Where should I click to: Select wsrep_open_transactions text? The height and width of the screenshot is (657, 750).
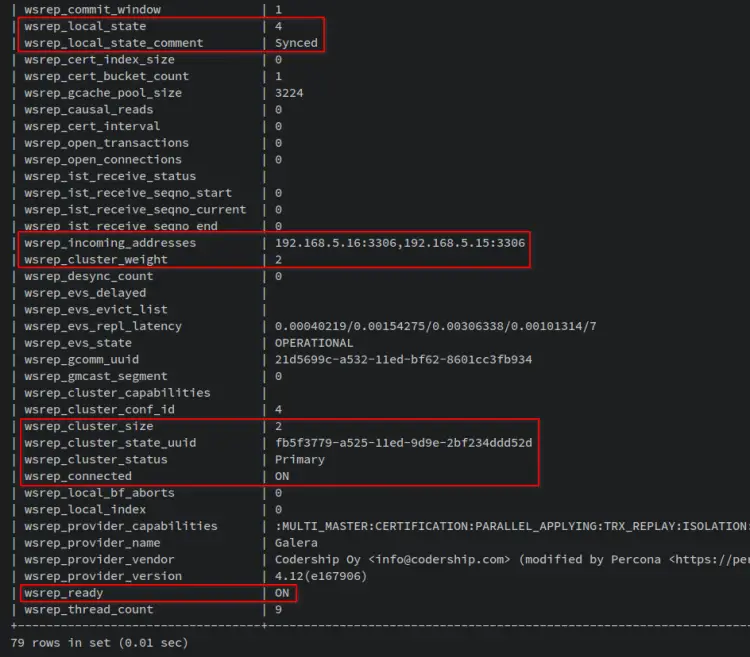pos(107,143)
